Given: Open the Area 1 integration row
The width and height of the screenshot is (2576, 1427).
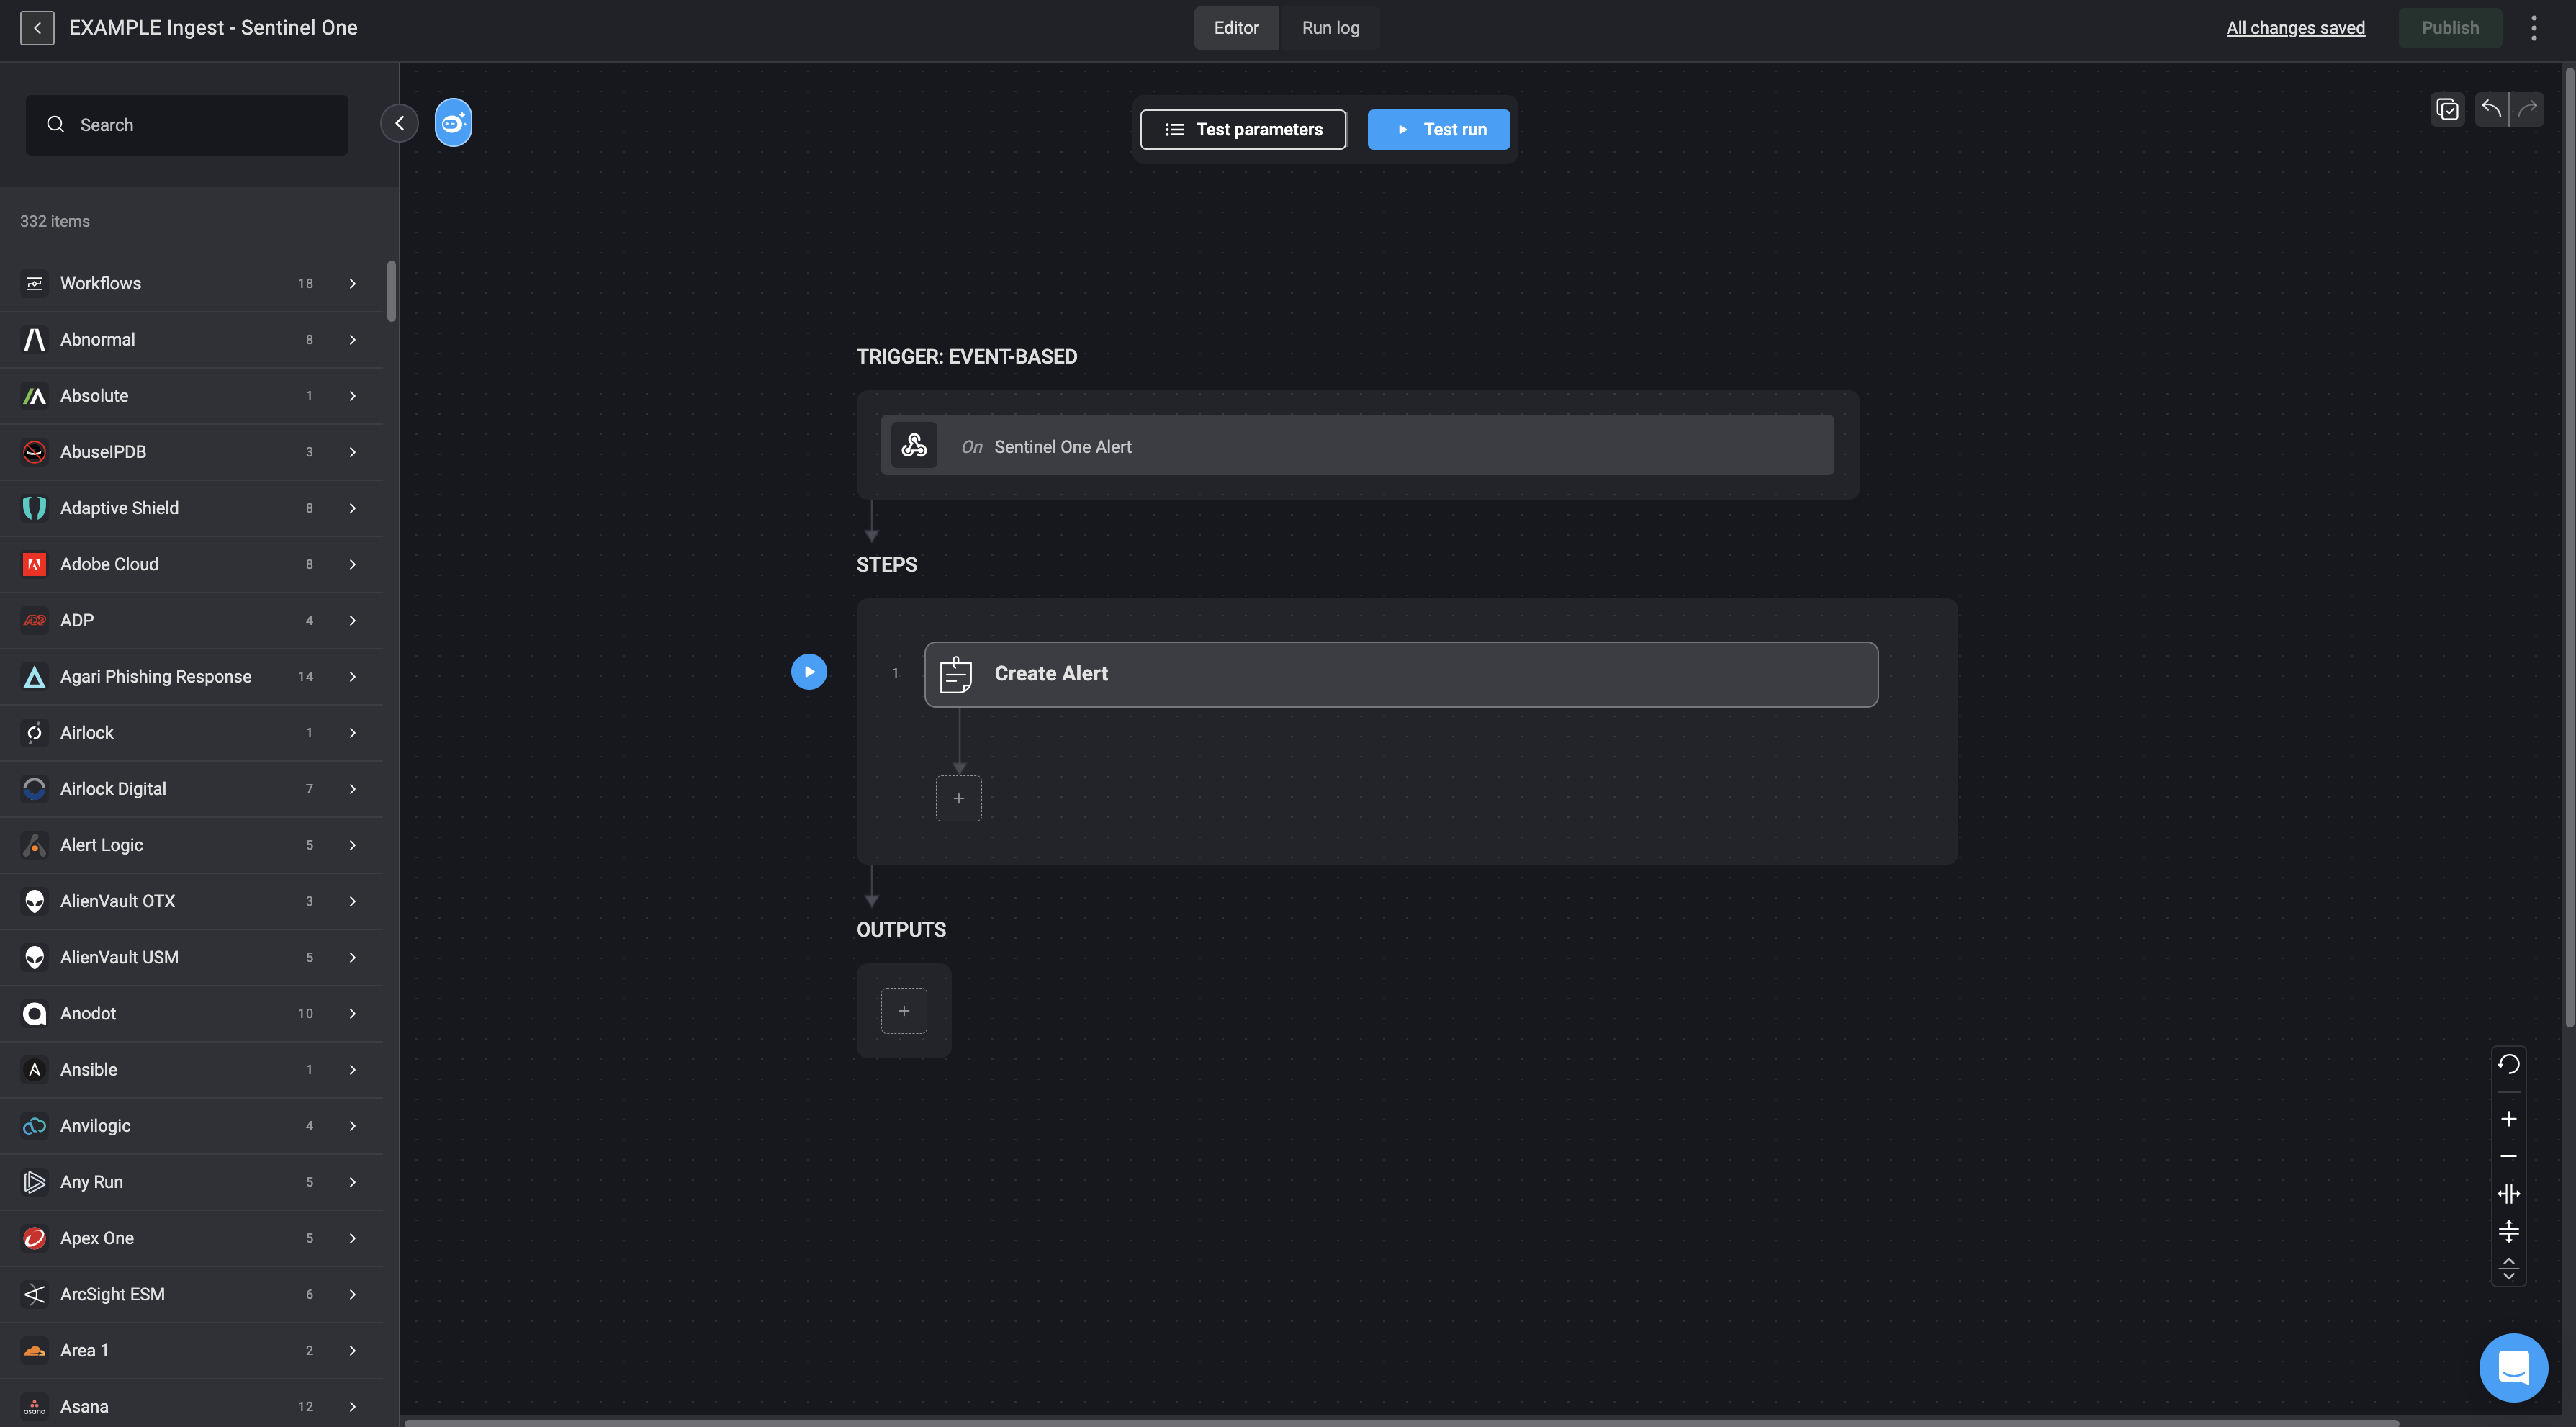Looking at the screenshot, I should click(192, 1350).
